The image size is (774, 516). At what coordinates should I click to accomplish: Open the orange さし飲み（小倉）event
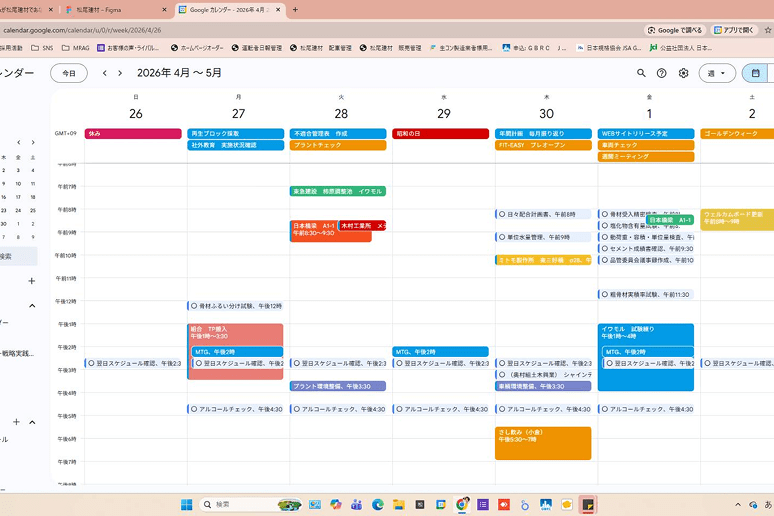[543, 443]
